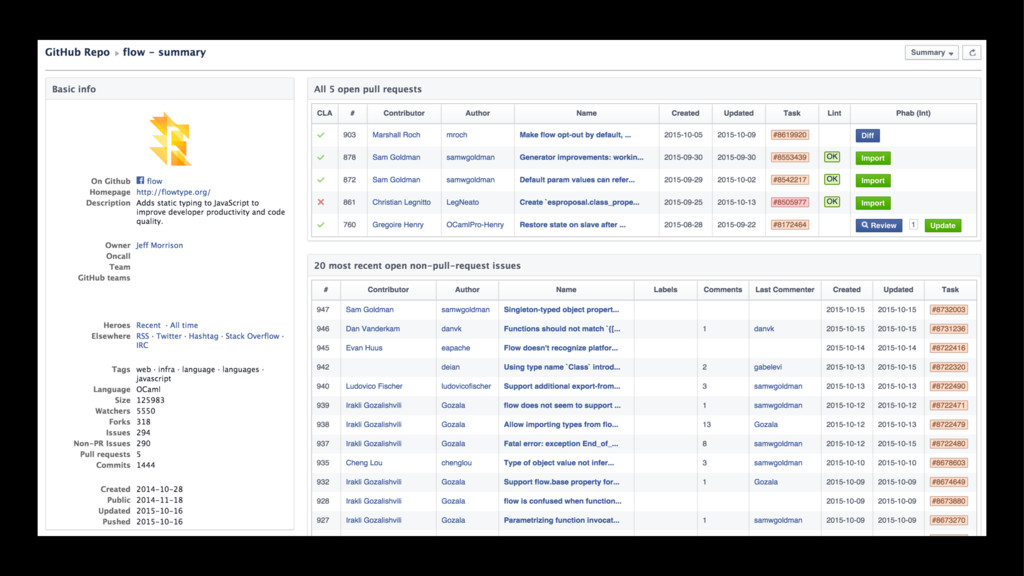Click the OK lint badge for pull 861
The width and height of the screenshot is (1024, 576).
[831, 201]
